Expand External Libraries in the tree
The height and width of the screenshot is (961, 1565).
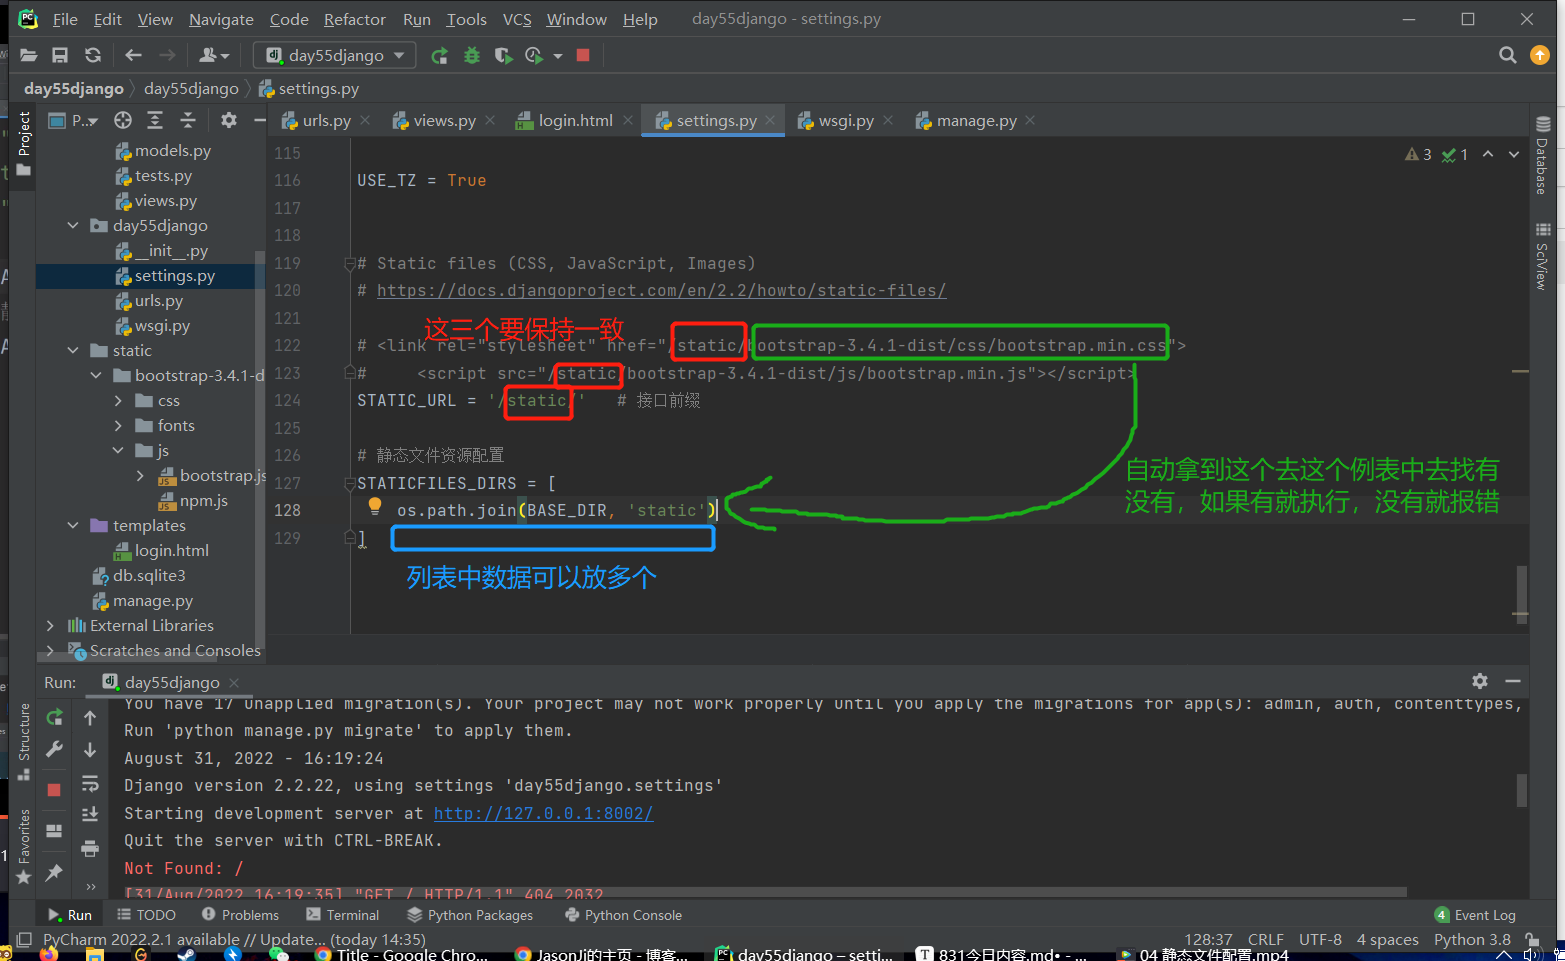(50, 625)
